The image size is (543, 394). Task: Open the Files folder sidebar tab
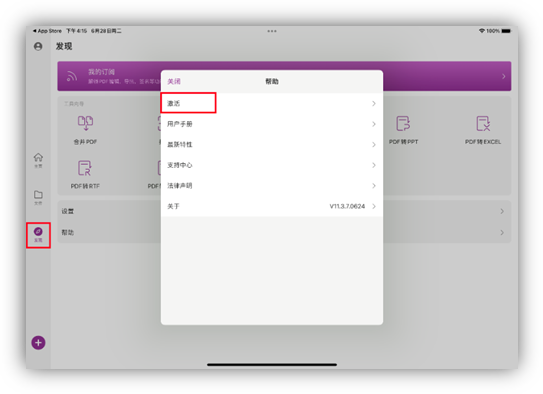pyautogui.click(x=38, y=197)
